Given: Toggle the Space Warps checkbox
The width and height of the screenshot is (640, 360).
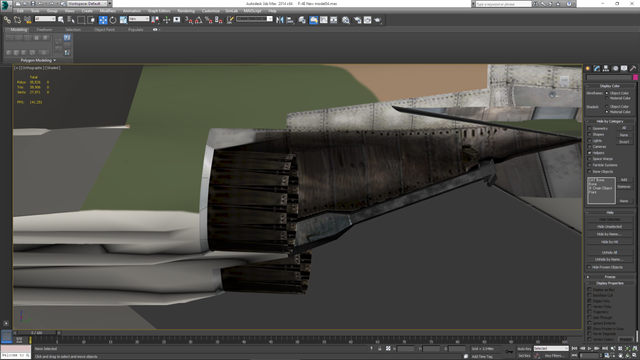Looking at the screenshot, I should coord(589,159).
